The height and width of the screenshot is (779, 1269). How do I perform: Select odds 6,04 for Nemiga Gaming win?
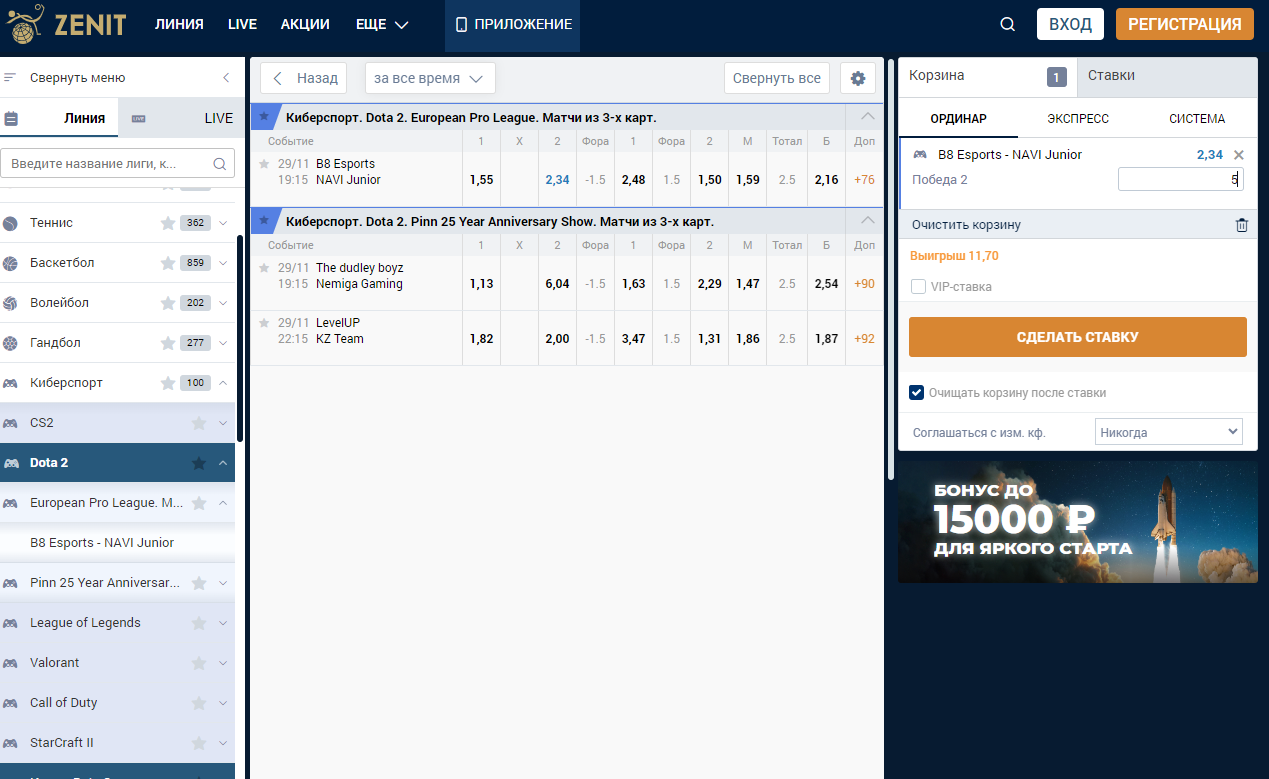click(x=557, y=284)
